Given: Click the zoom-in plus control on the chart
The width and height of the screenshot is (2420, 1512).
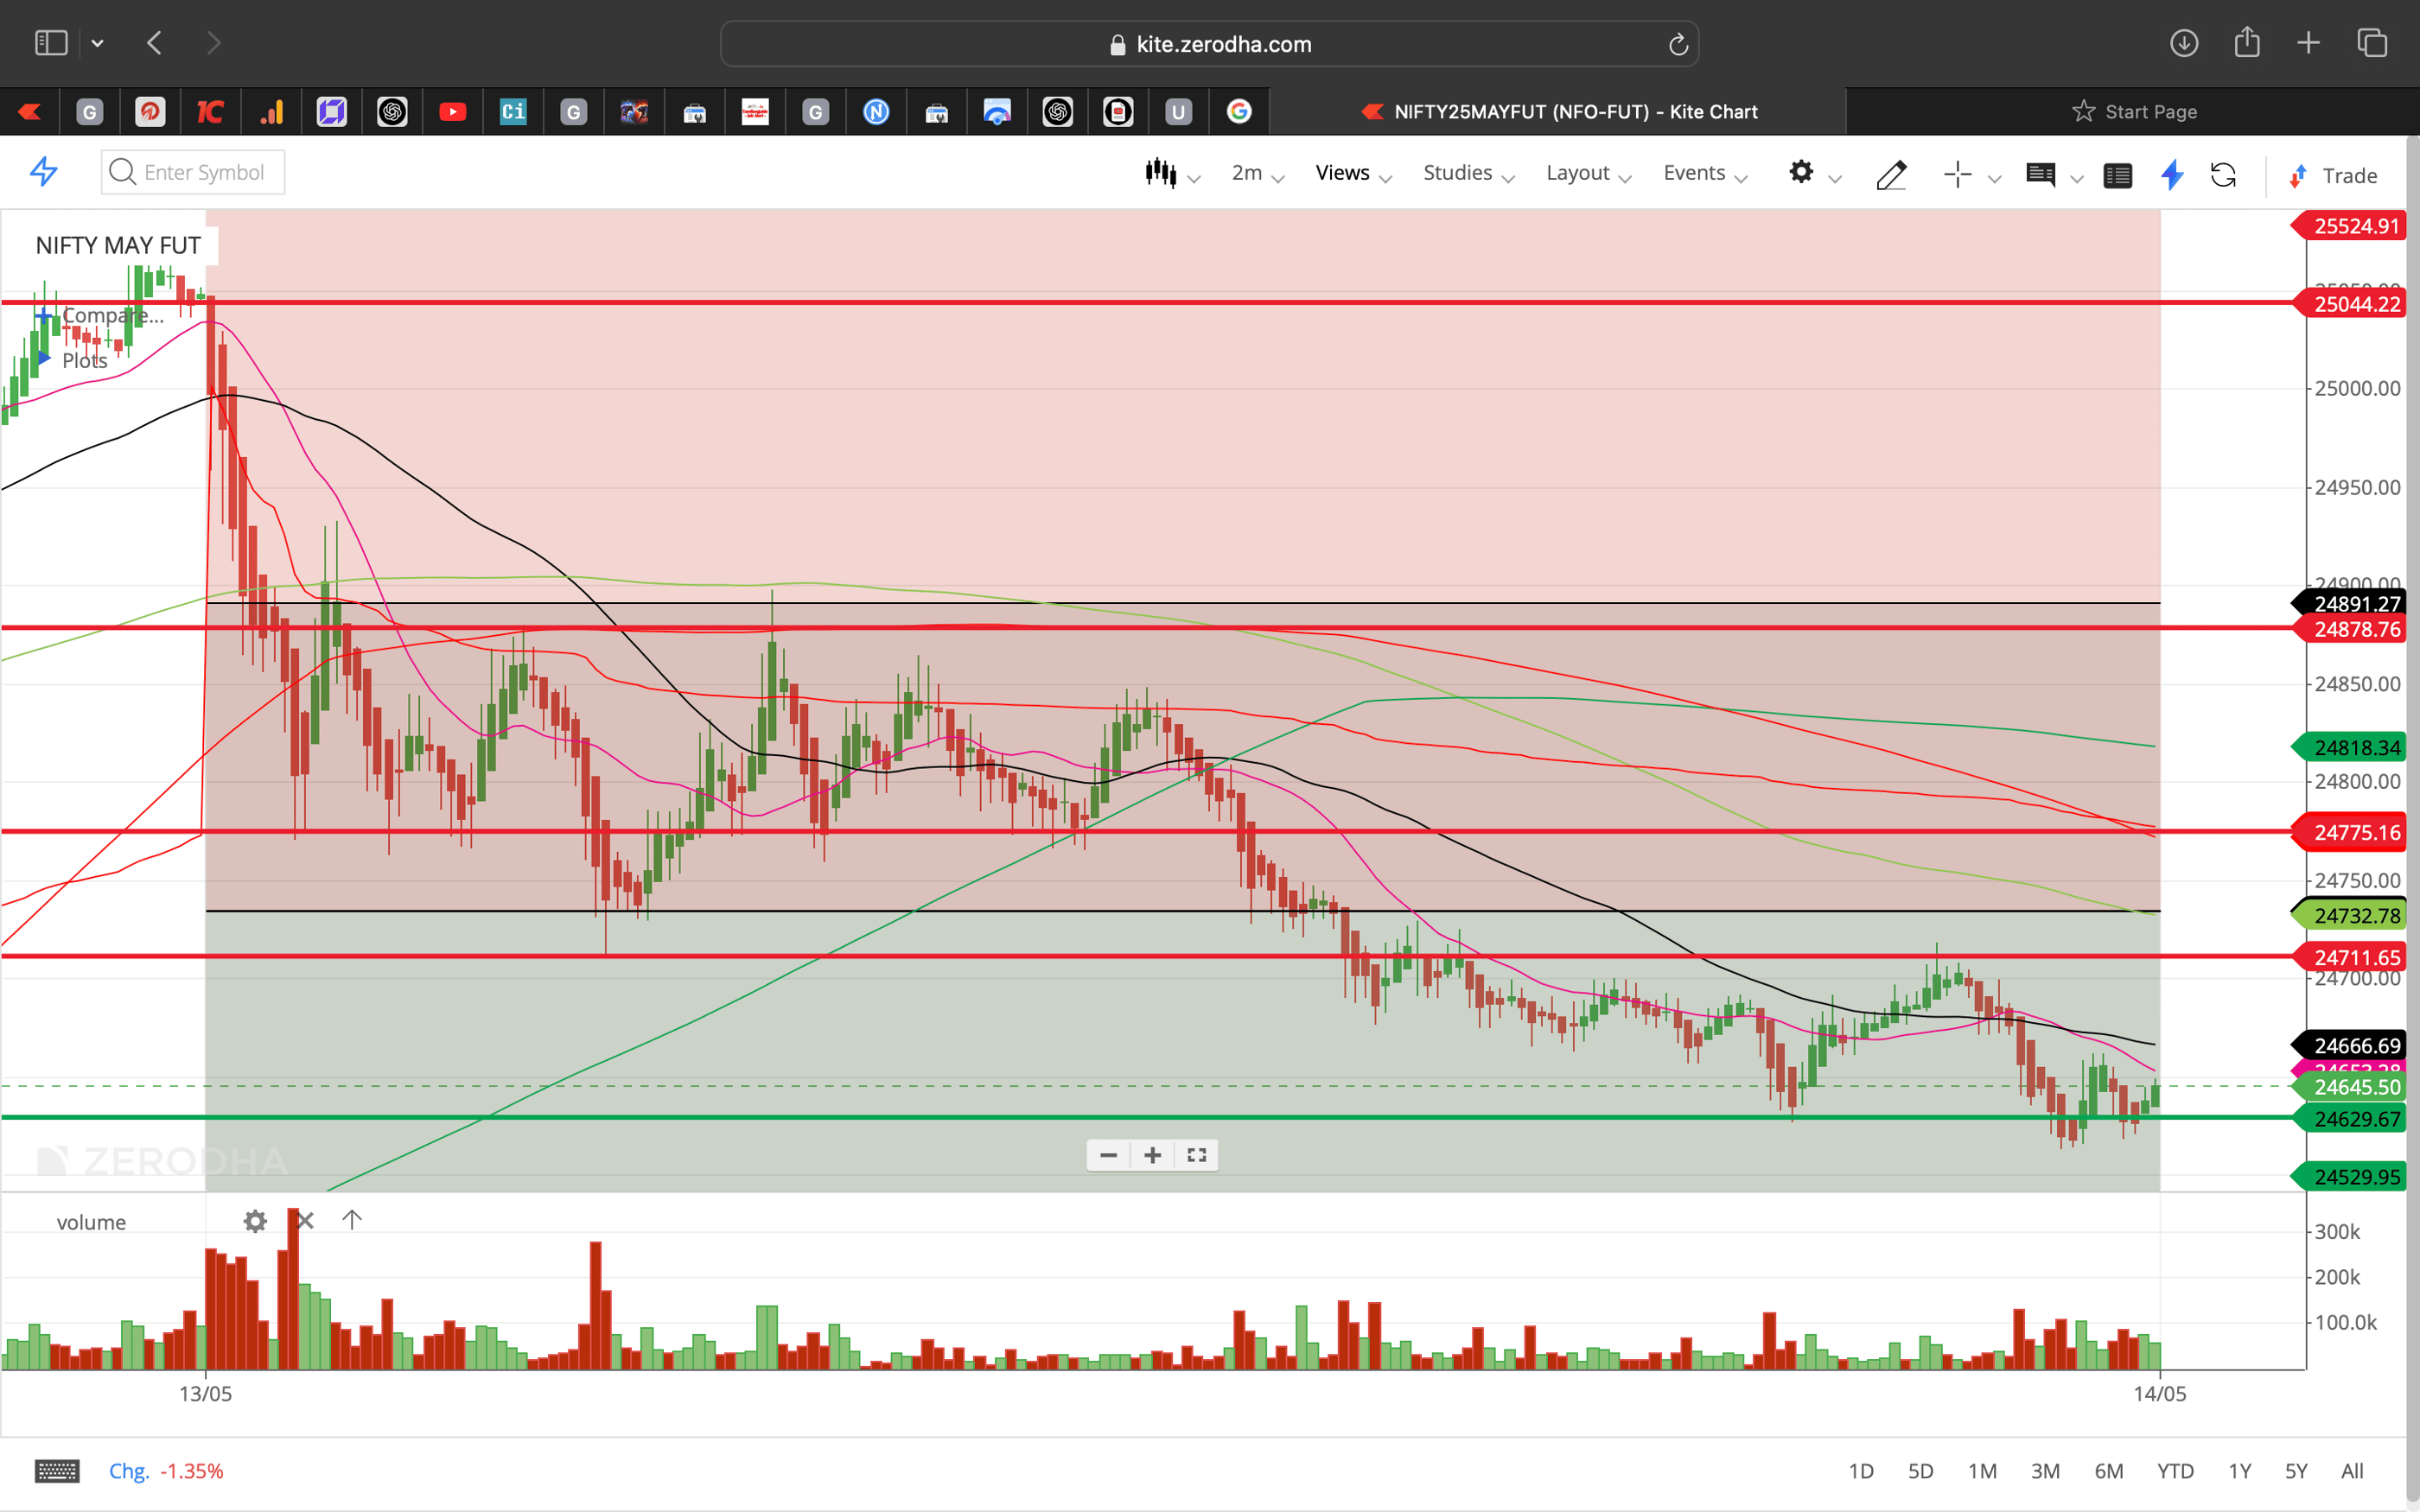Looking at the screenshot, I should 1152,1155.
